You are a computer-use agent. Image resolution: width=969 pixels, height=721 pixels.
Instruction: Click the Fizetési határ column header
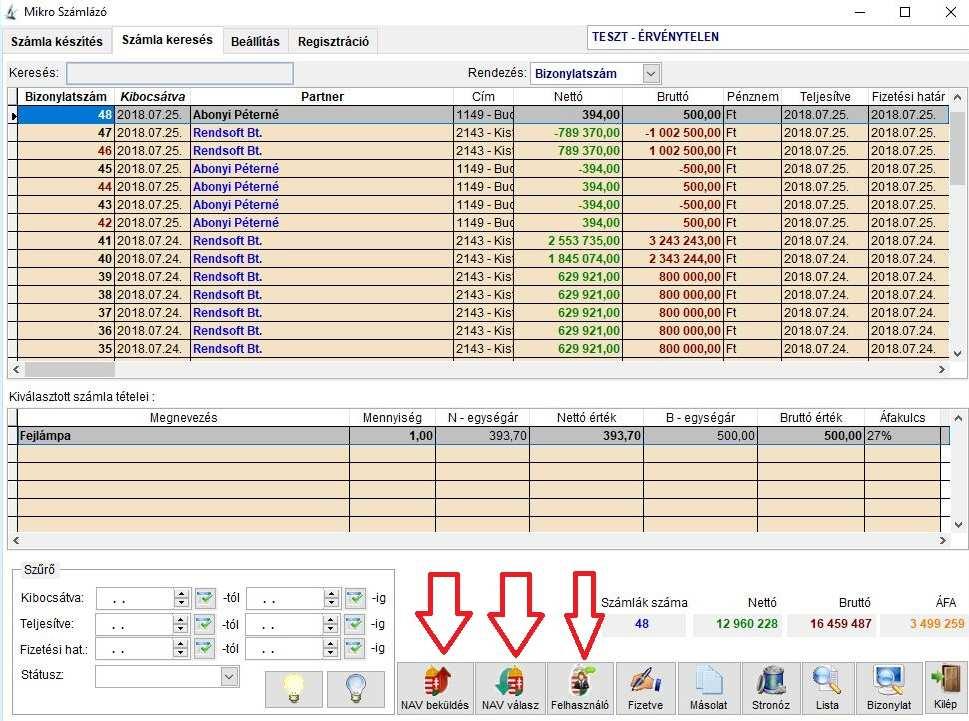pyautogui.click(x=908, y=96)
